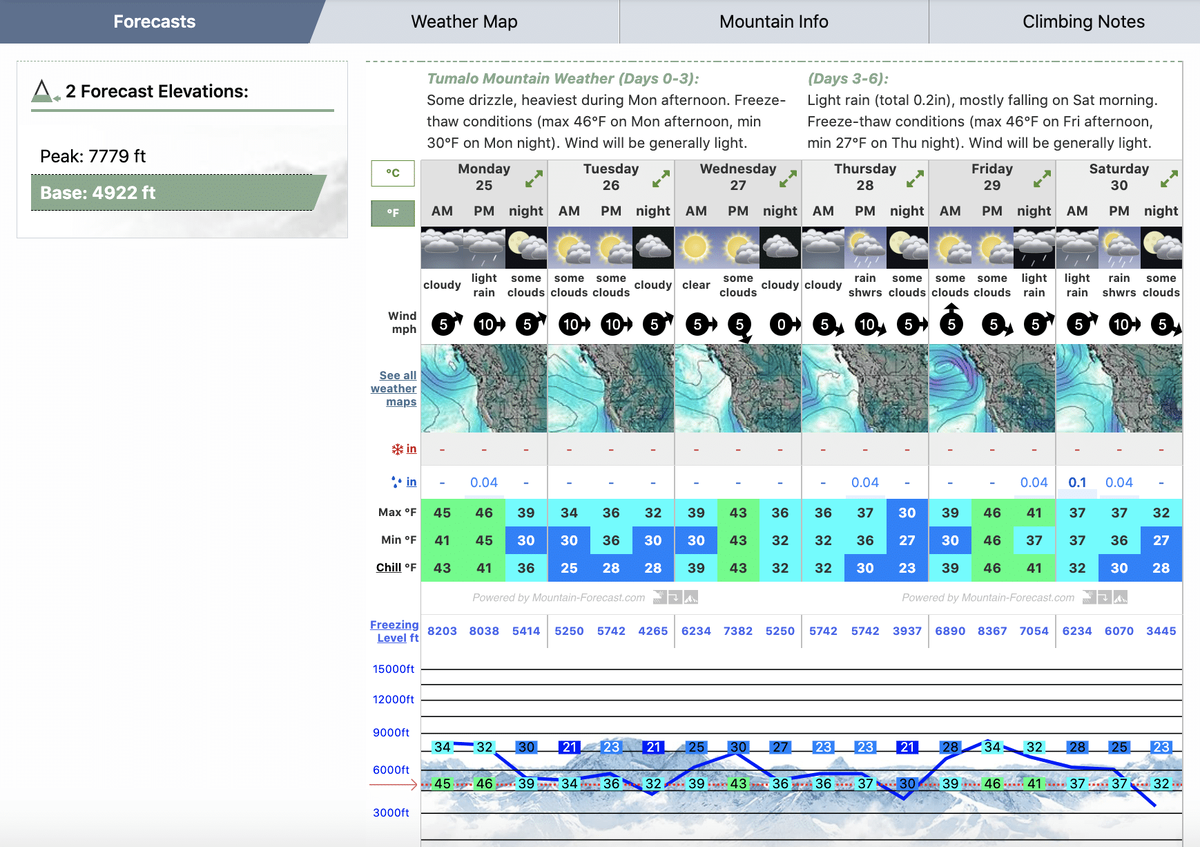Viewport: 1200px width, 847px height.
Task: Open Saturday weather map thumbnail
Action: coord(1119,389)
